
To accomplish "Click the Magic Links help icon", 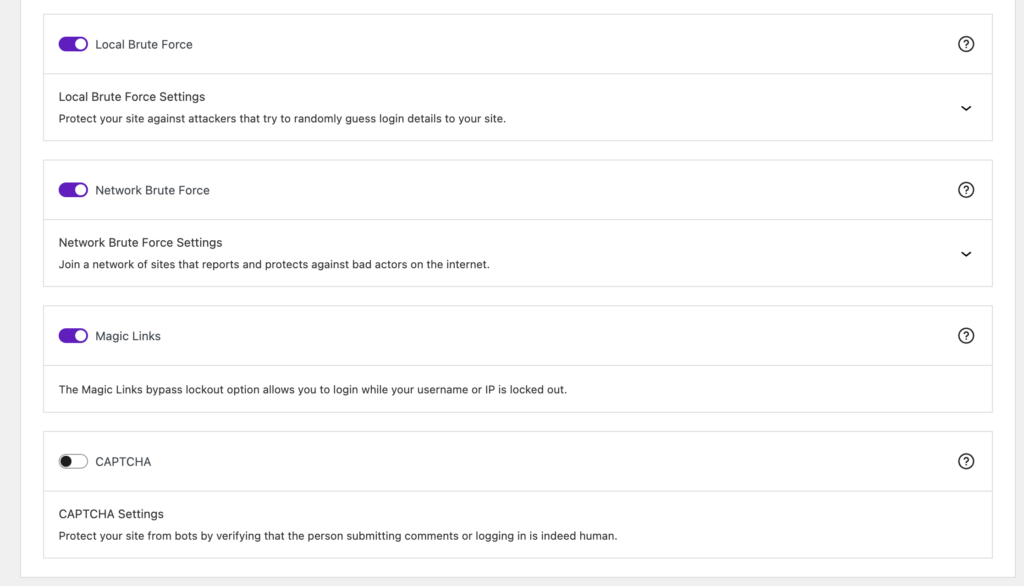I will 965,336.
